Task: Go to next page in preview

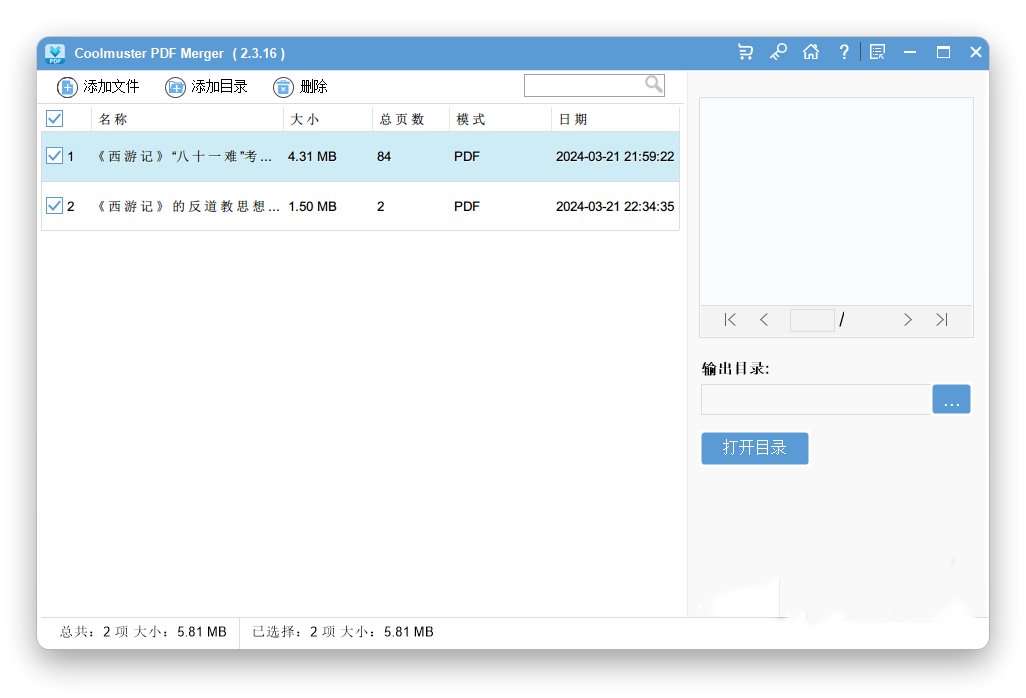Action: 908,320
